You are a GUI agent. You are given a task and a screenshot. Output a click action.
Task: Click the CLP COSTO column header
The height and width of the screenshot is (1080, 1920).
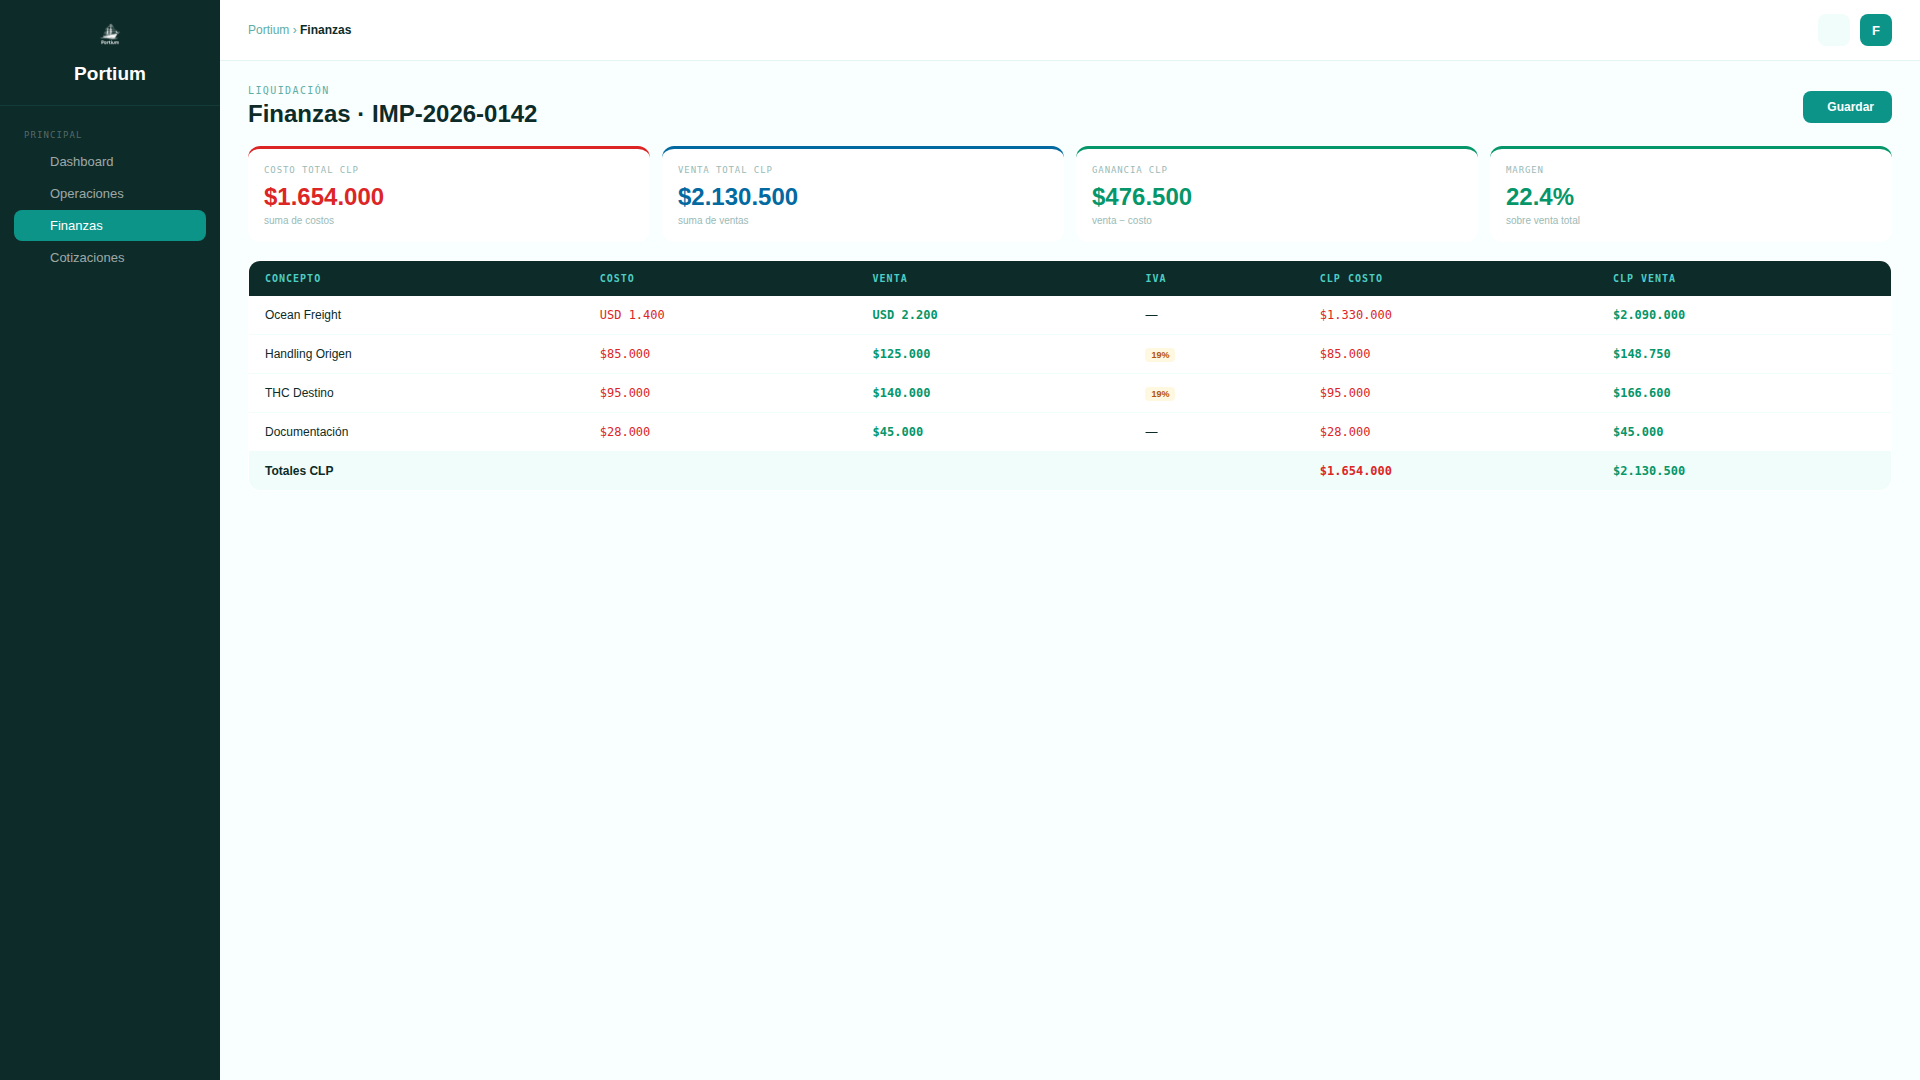pos(1351,279)
